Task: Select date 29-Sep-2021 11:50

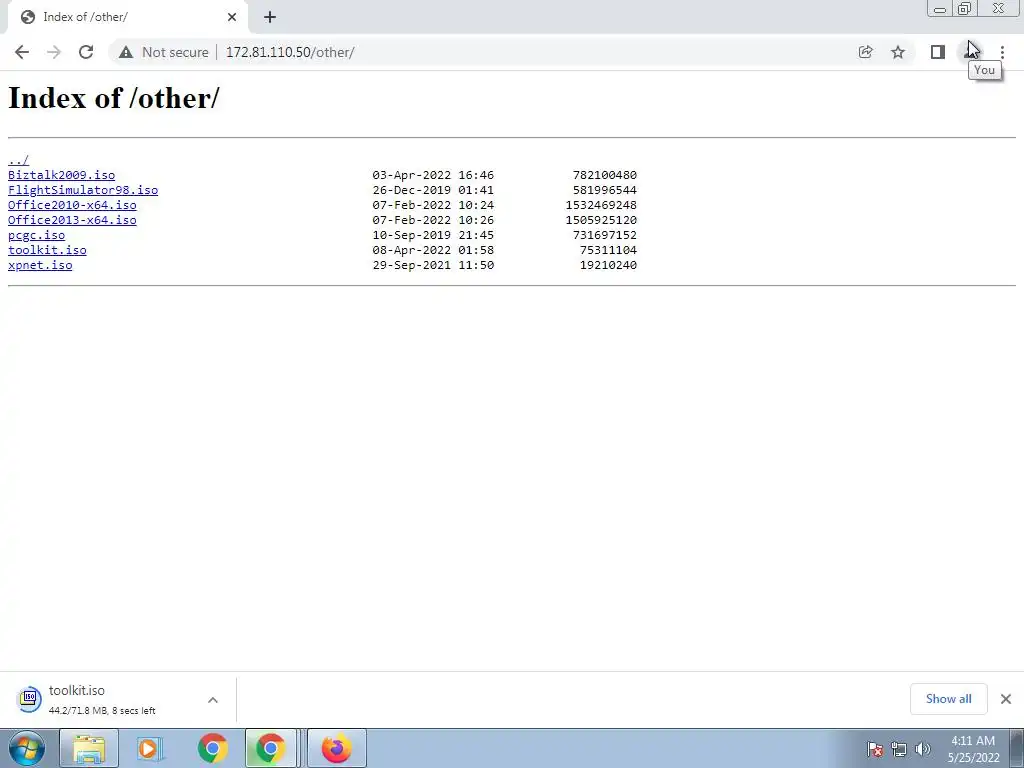Action: coord(433,265)
